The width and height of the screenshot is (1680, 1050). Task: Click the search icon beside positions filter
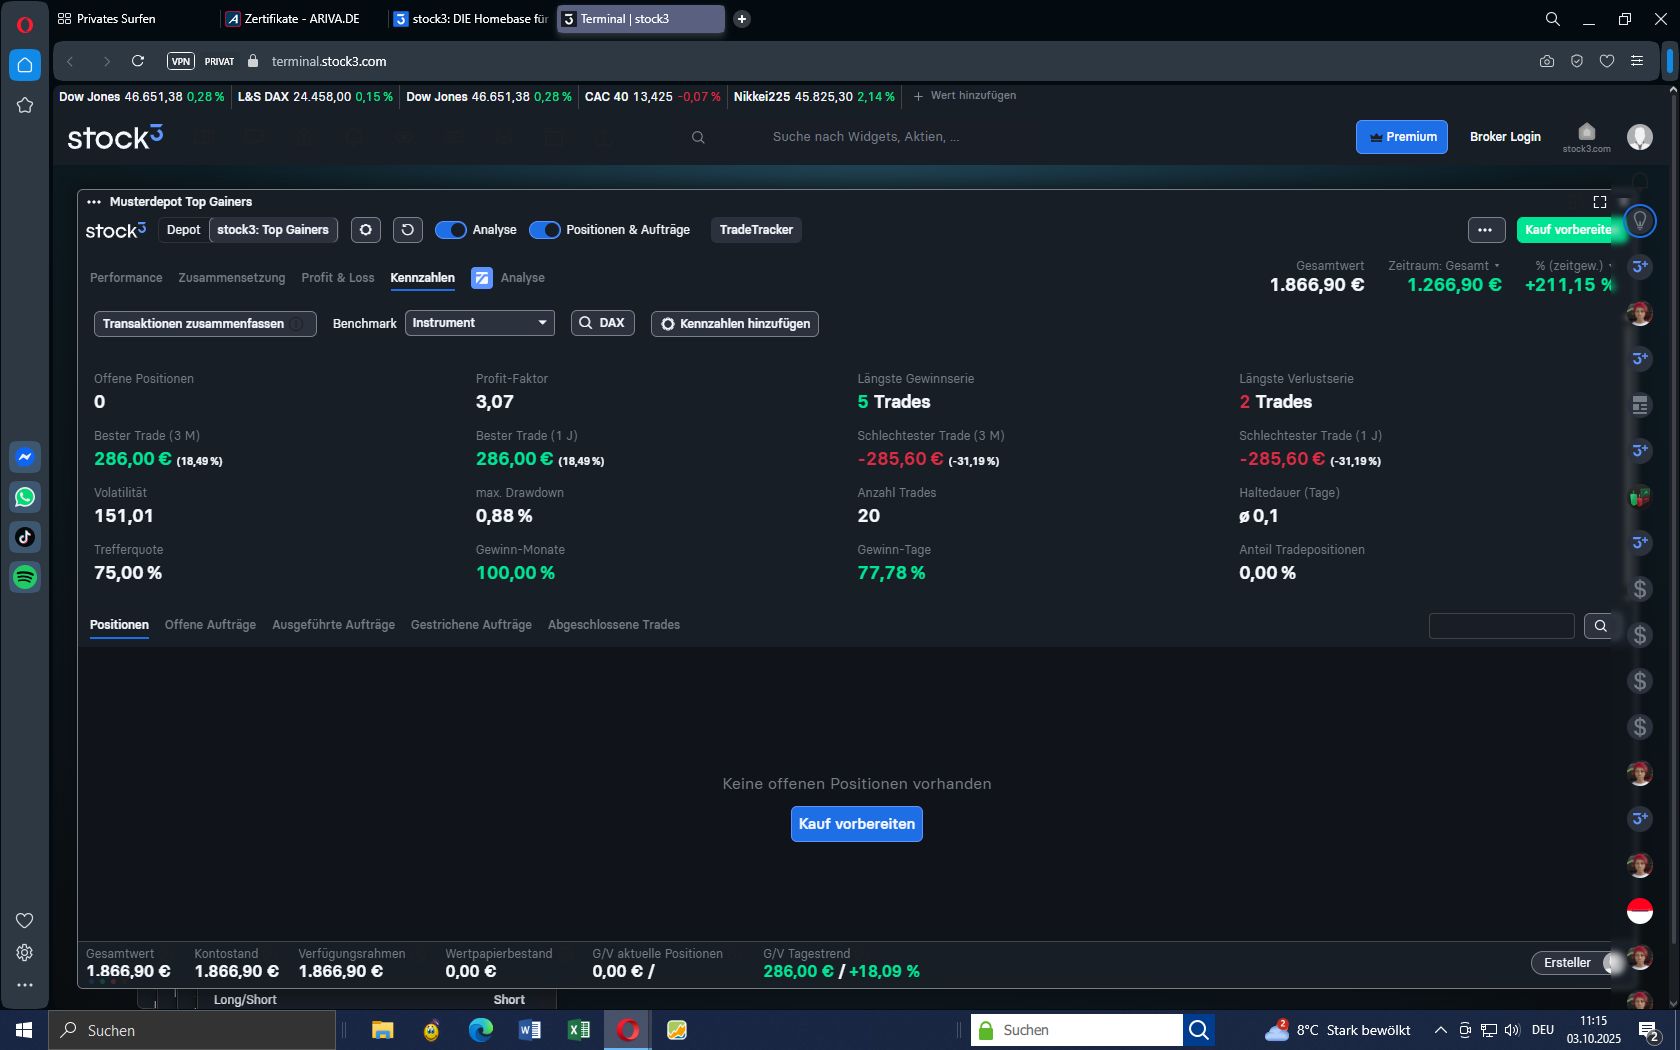[1600, 626]
